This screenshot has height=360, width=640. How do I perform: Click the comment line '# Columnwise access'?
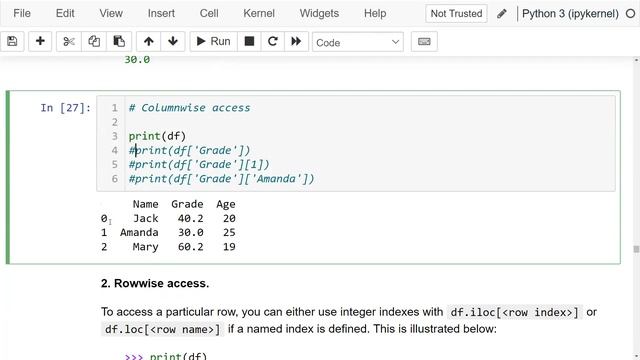click(189, 108)
